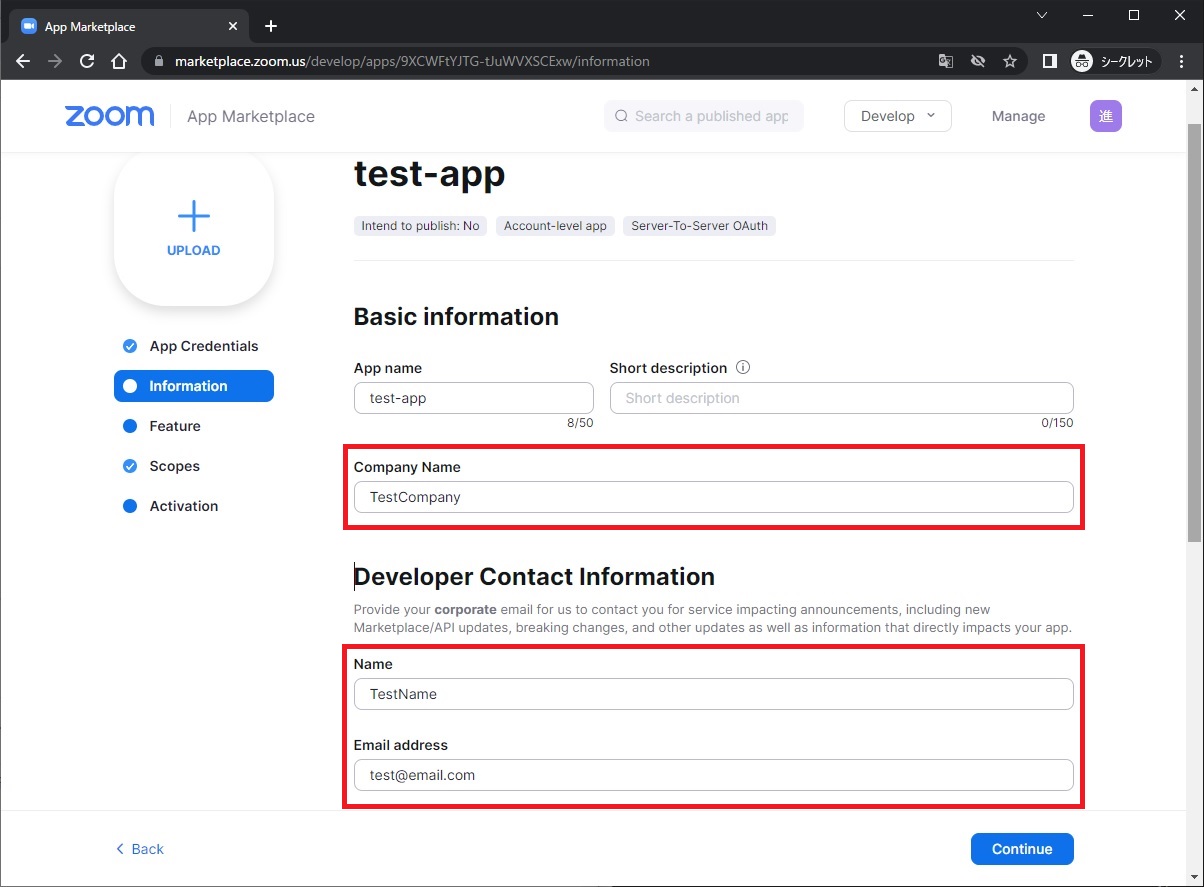Click the Zoom logo
The height and width of the screenshot is (887, 1204).
[x=110, y=116]
